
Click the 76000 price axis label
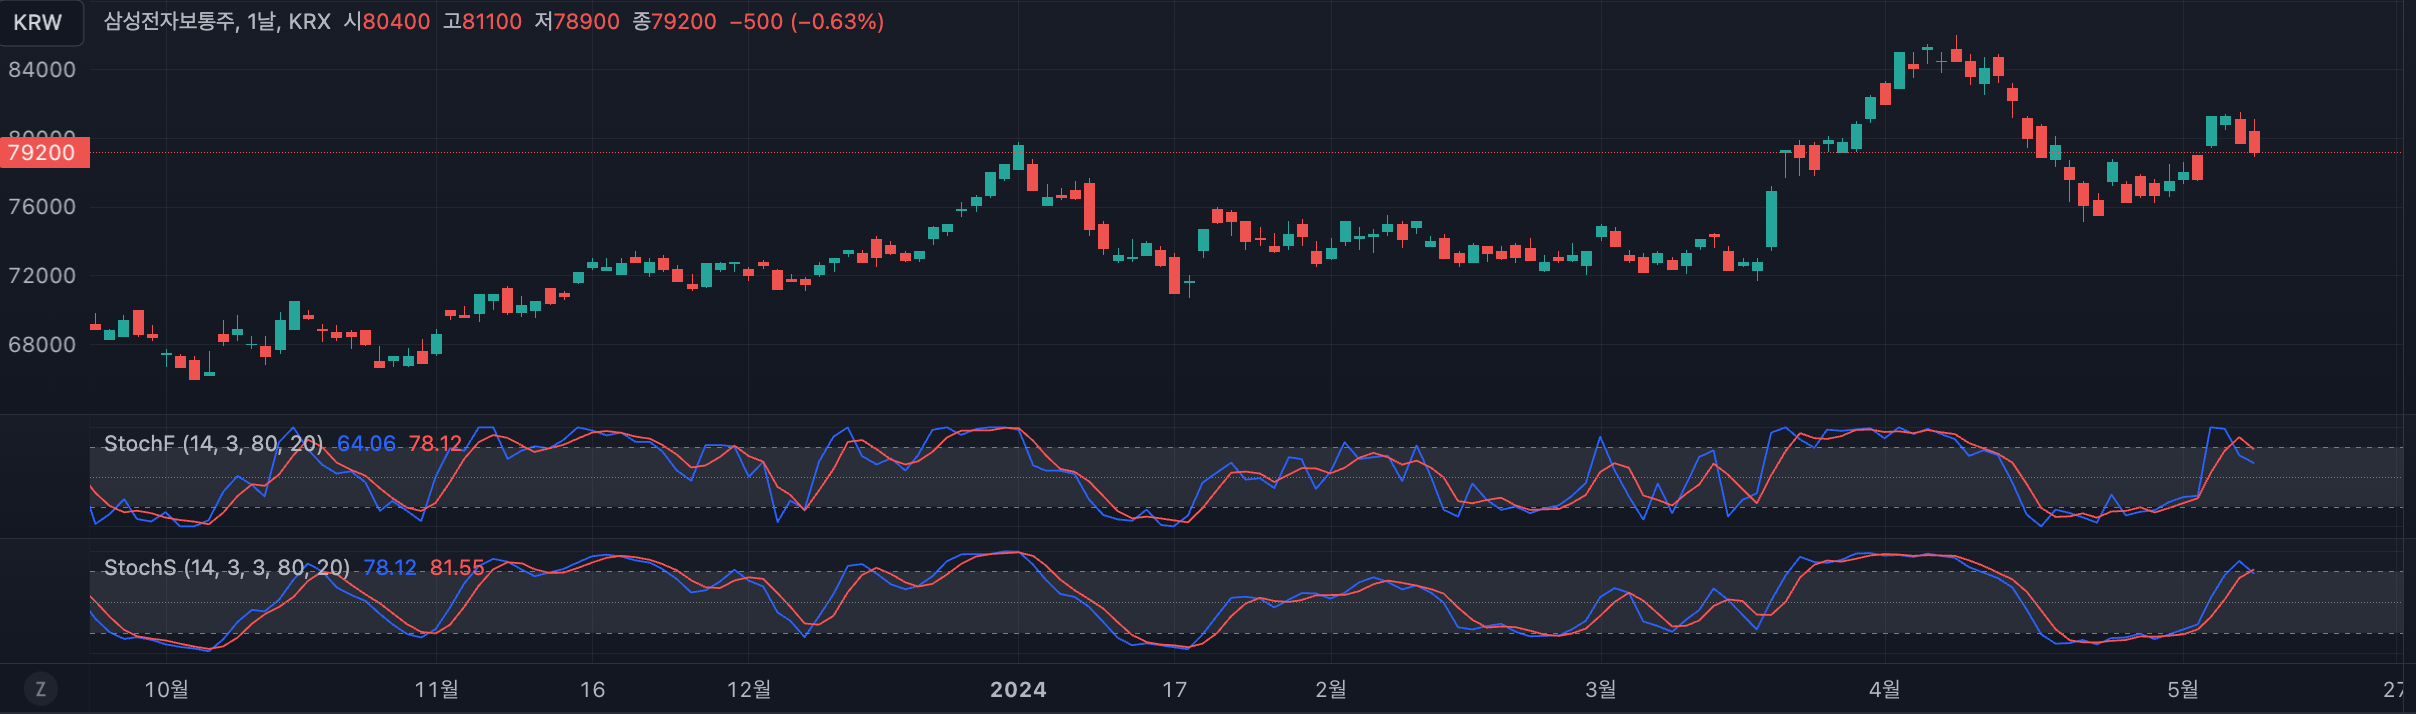(x=42, y=207)
